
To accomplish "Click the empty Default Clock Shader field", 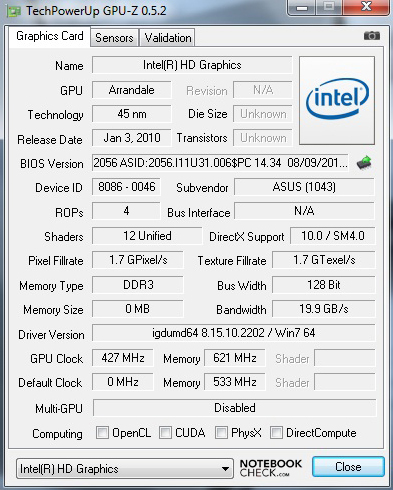I will [x=345, y=382].
